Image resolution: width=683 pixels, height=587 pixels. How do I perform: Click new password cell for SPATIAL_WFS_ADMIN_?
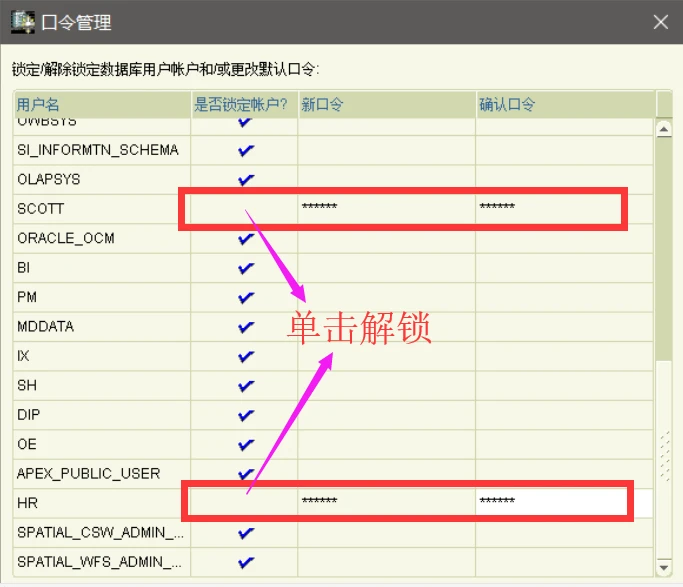pos(387,562)
